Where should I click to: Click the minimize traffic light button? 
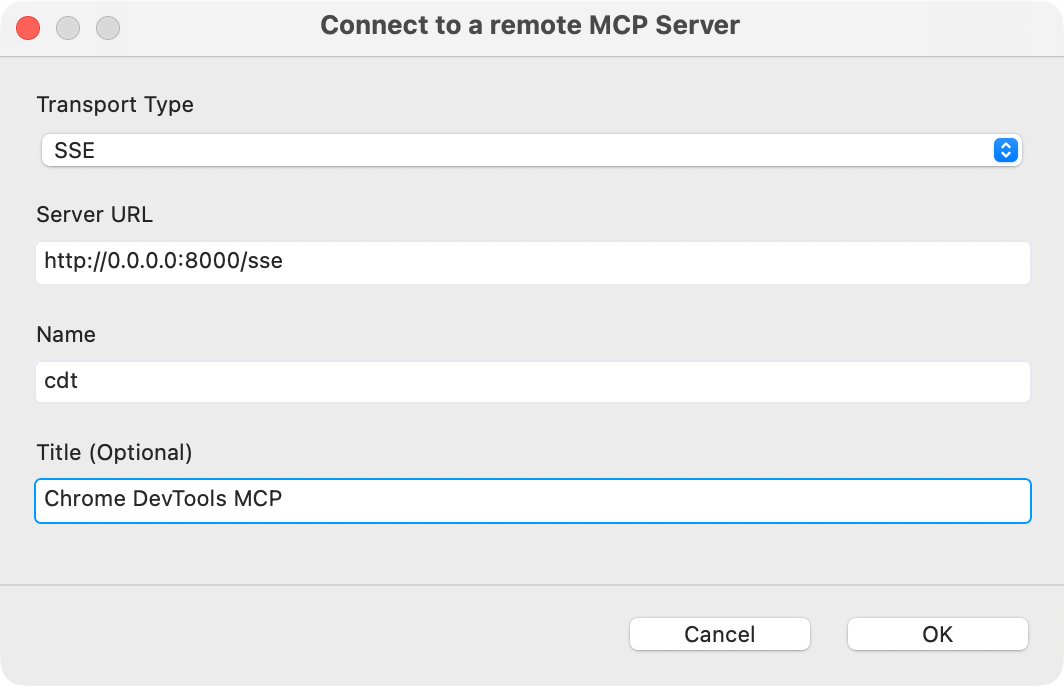click(x=68, y=28)
